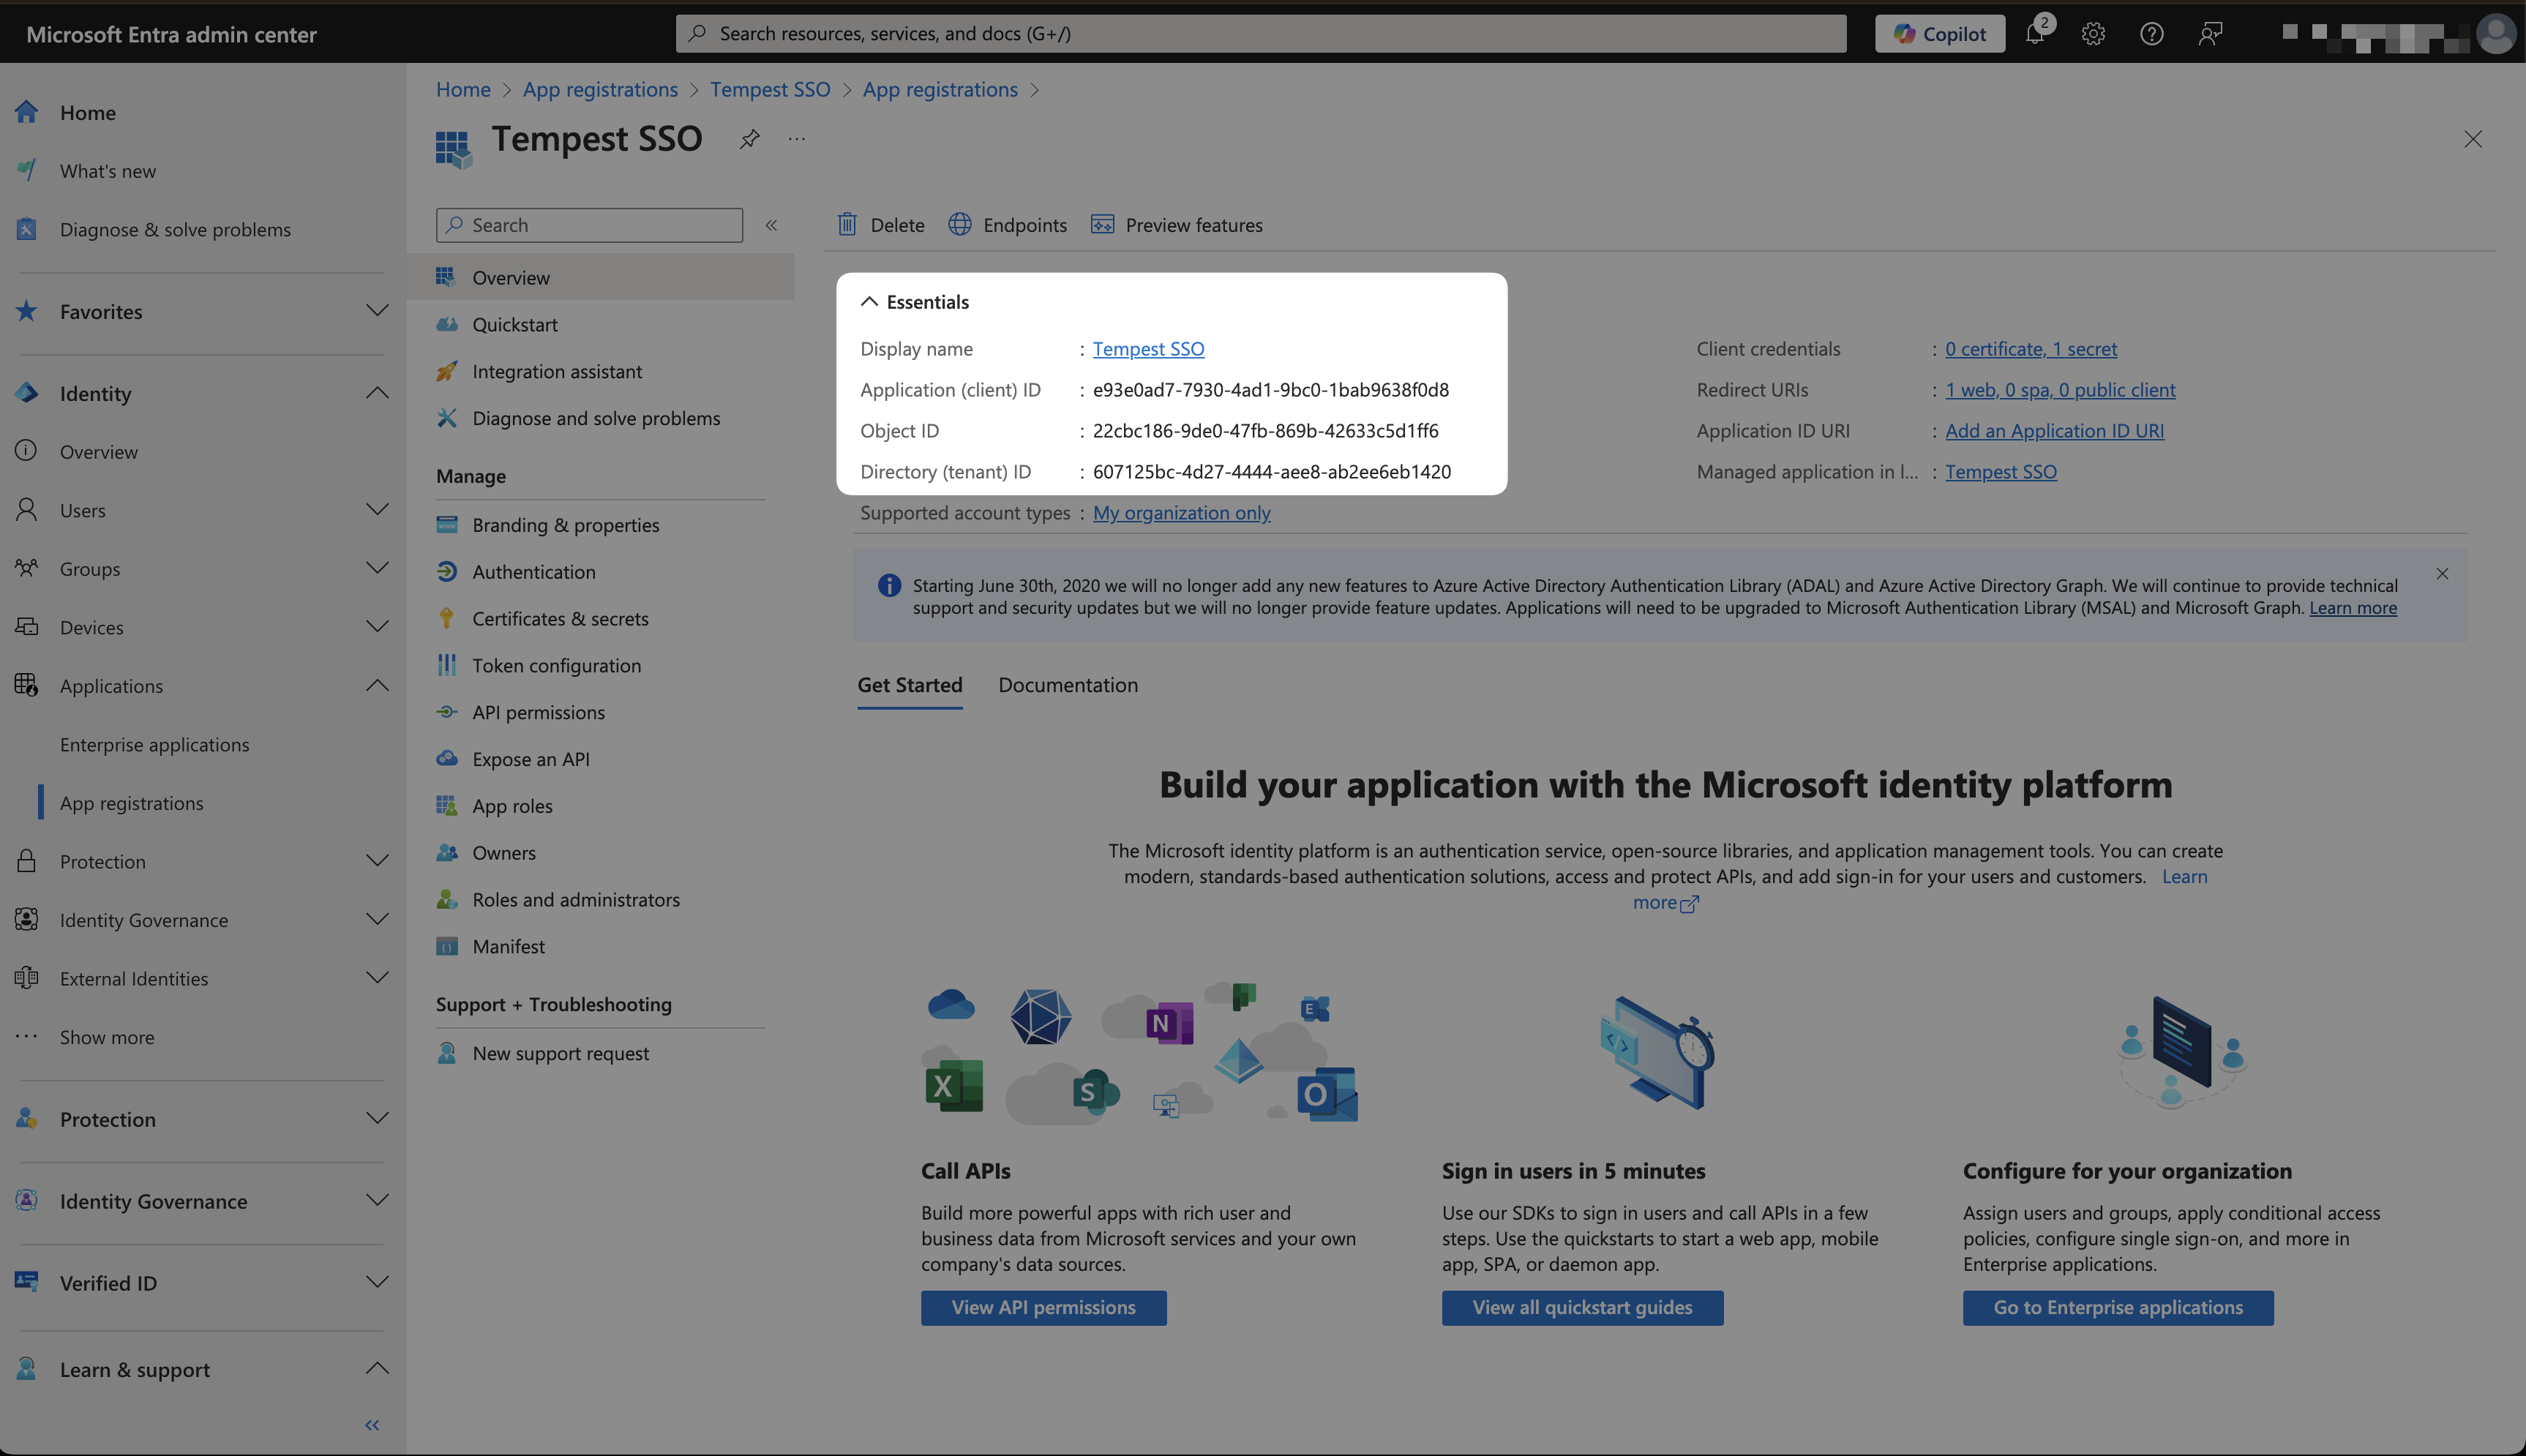
Task: Open portal settings gear icon
Action: (x=2093, y=34)
